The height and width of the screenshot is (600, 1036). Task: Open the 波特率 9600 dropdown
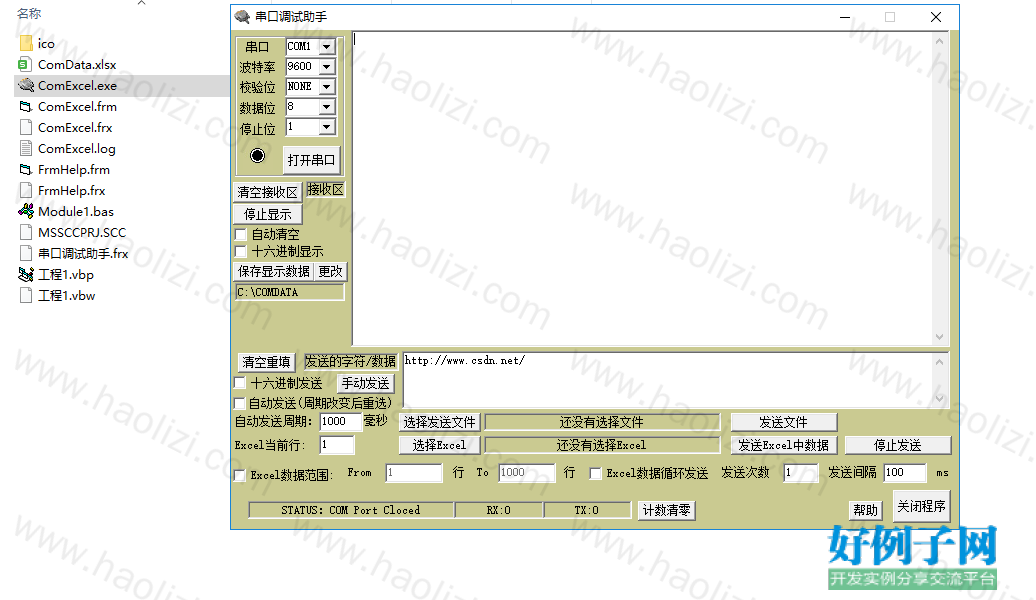click(x=326, y=67)
